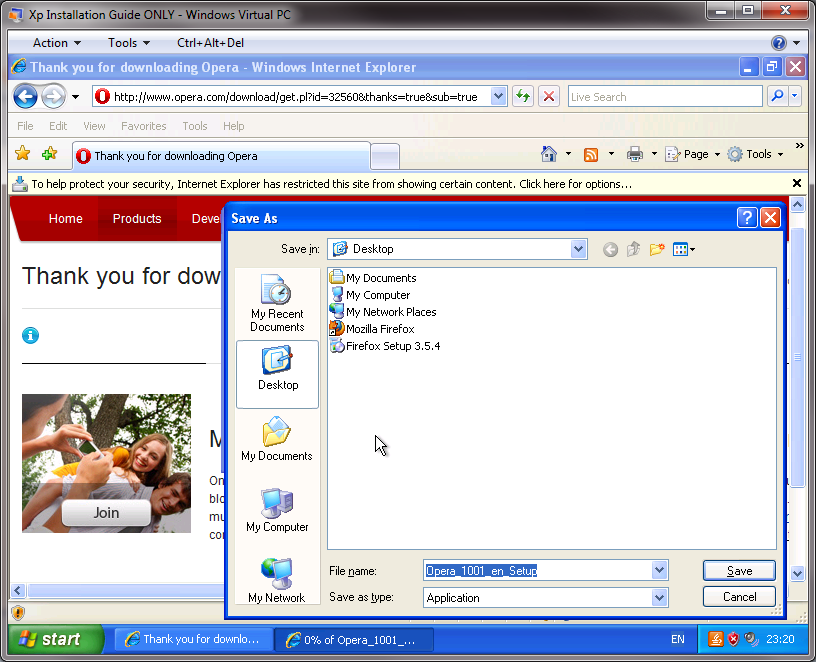Open Views menu icon in Save As
This screenshot has width=816, height=662.
(684, 249)
